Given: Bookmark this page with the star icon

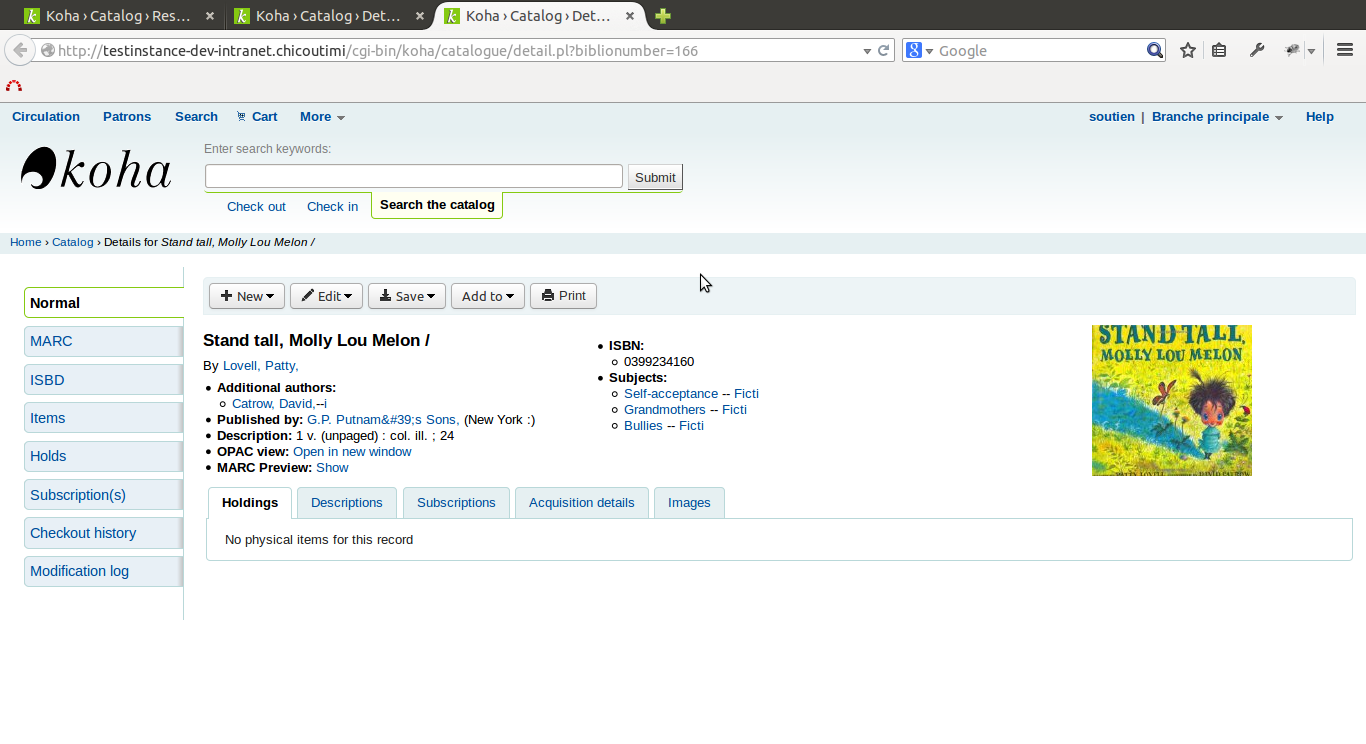Looking at the screenshot, I should point(1187,51).
